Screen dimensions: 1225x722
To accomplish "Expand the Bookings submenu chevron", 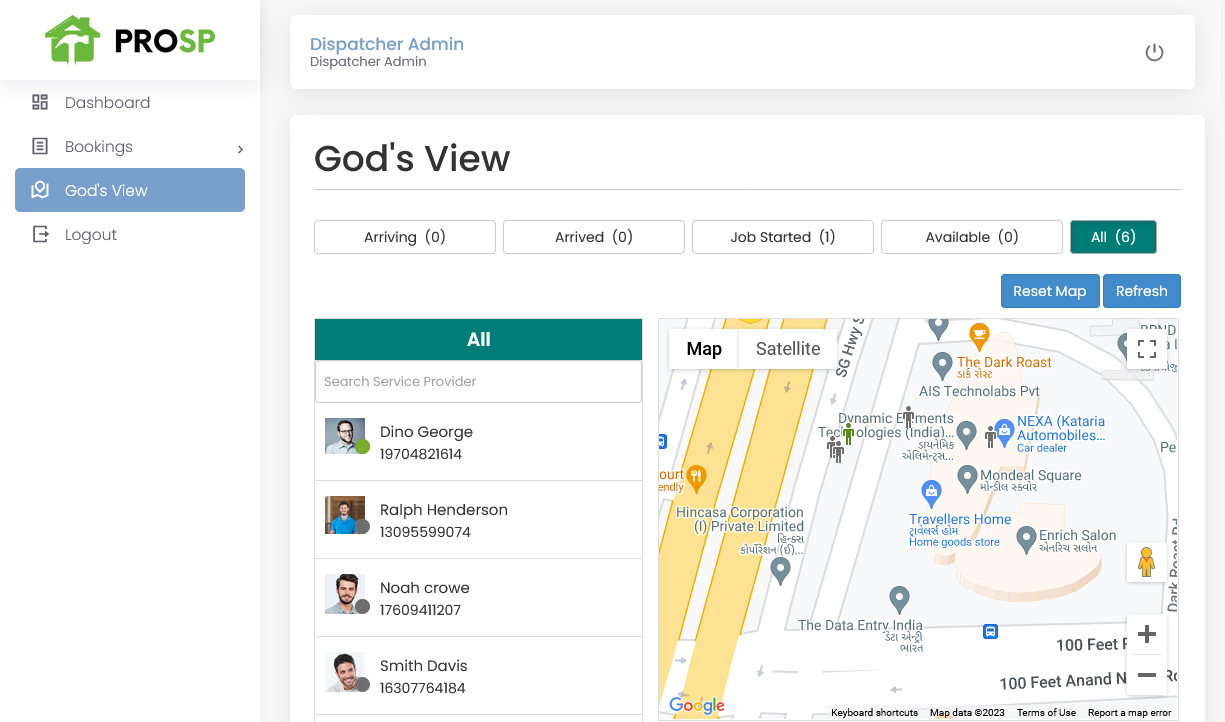I will coord(240,149).
